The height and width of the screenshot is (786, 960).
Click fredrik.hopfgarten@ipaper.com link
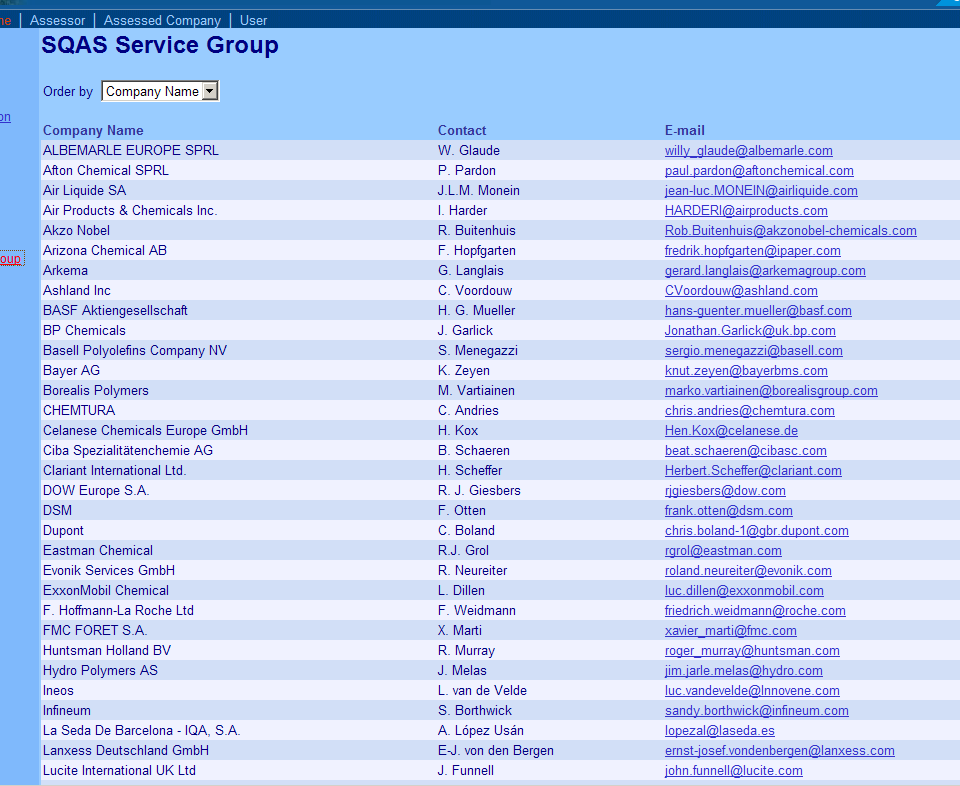click(x=752, y=250)
